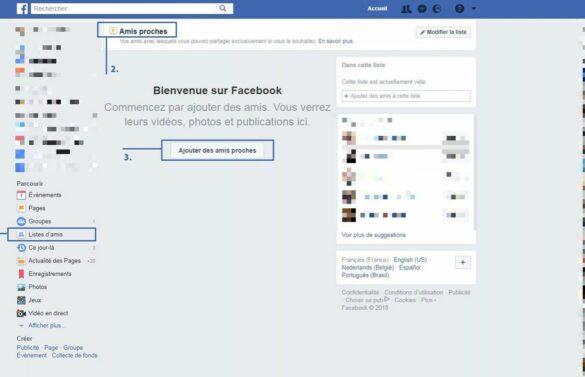Click the Pages flag icon
The width and height of the screenshot is (585, 377).
point(21,208)
